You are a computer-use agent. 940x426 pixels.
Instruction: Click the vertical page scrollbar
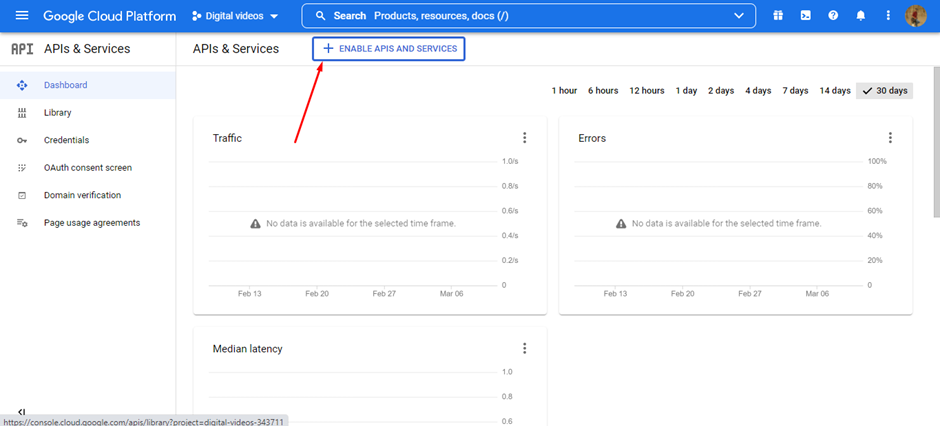[936, 141]
